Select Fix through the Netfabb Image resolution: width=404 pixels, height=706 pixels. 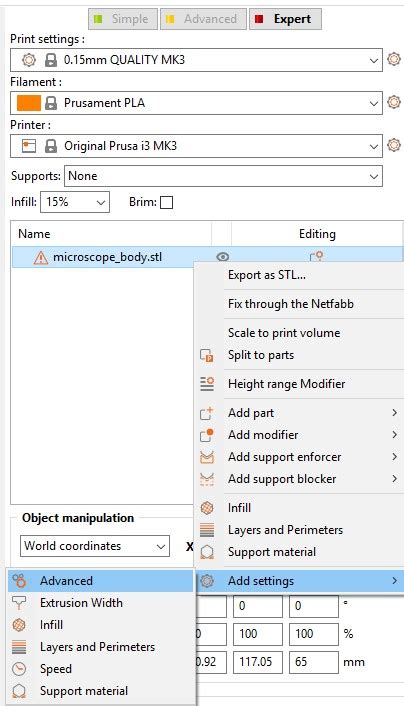coord(291,304)
